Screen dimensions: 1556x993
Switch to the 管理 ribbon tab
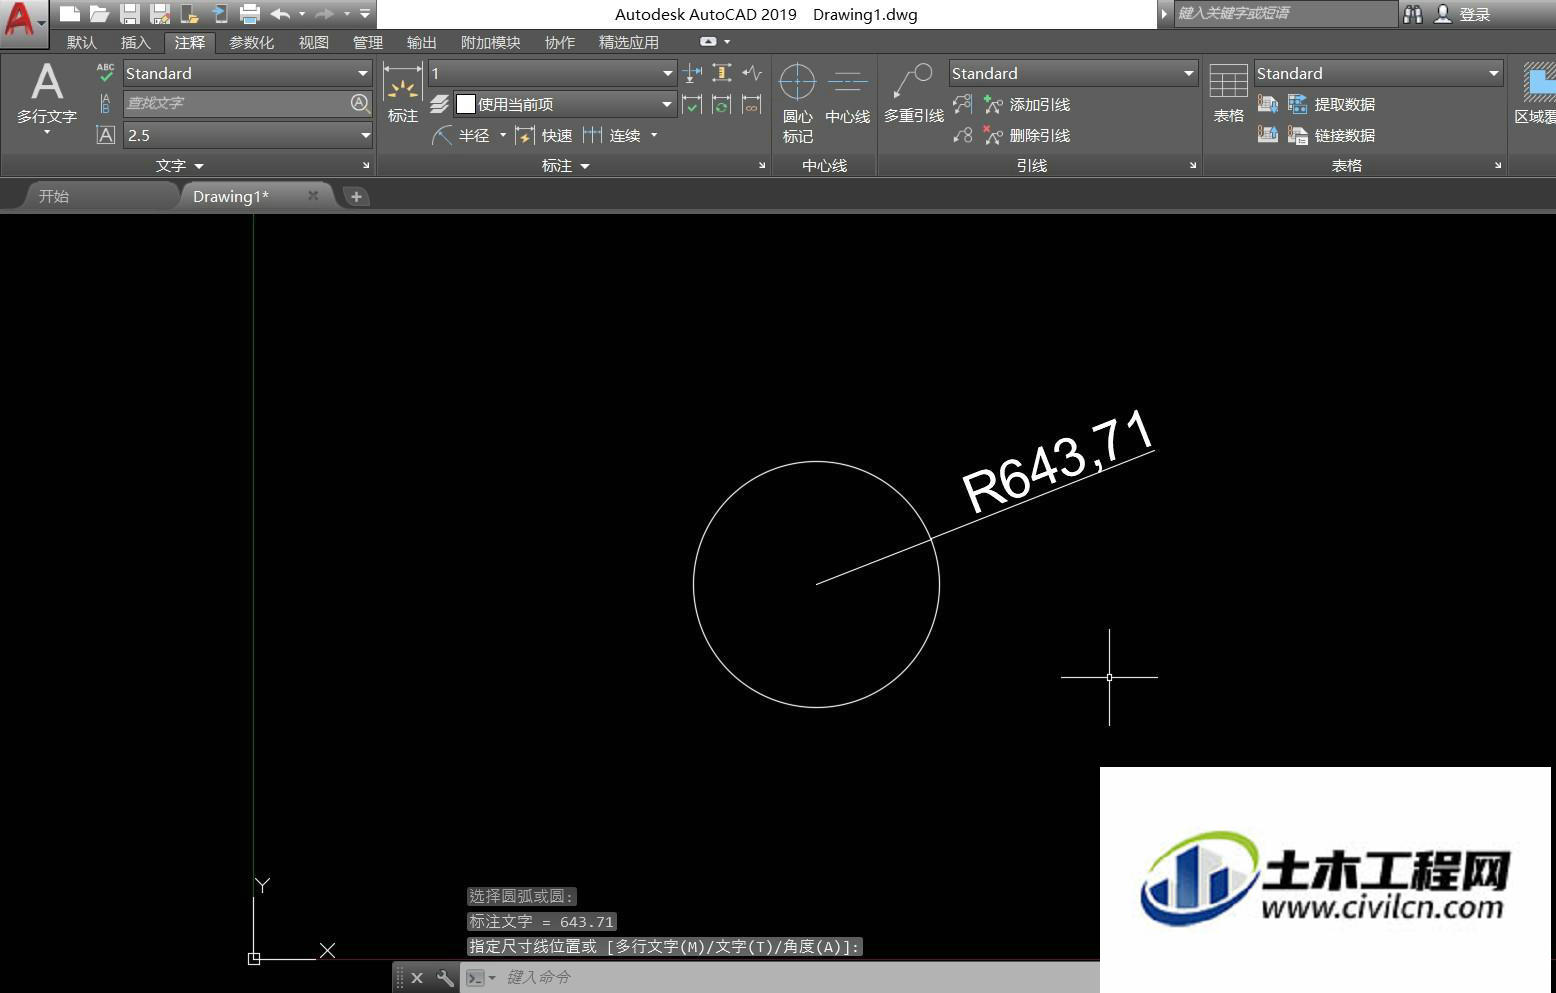tap(368, 42)
